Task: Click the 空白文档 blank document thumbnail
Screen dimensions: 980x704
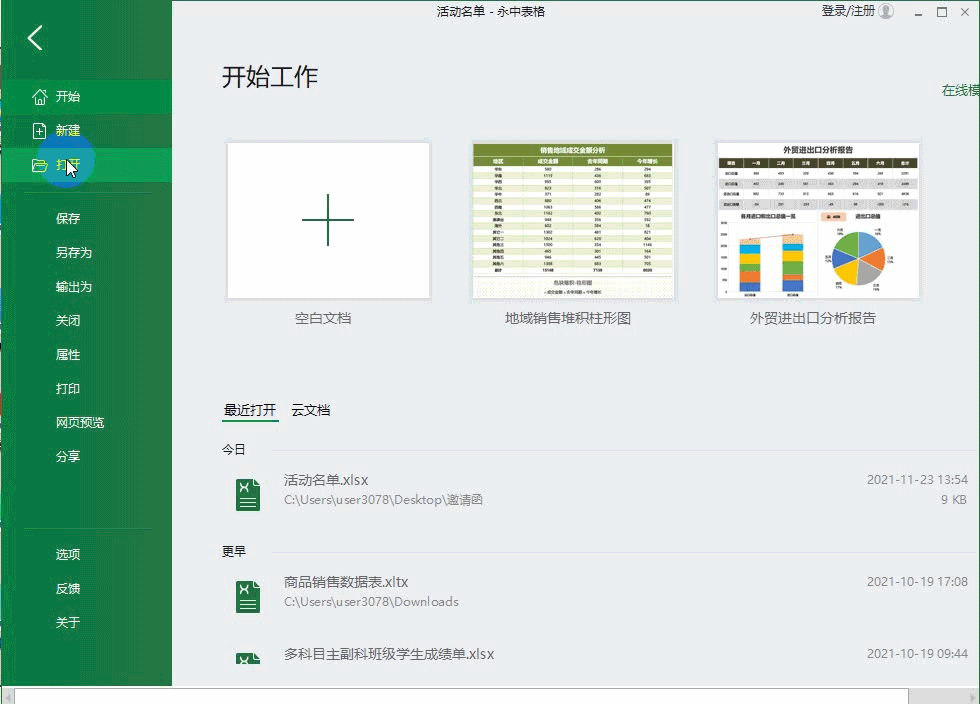Action: pos(327,220)
